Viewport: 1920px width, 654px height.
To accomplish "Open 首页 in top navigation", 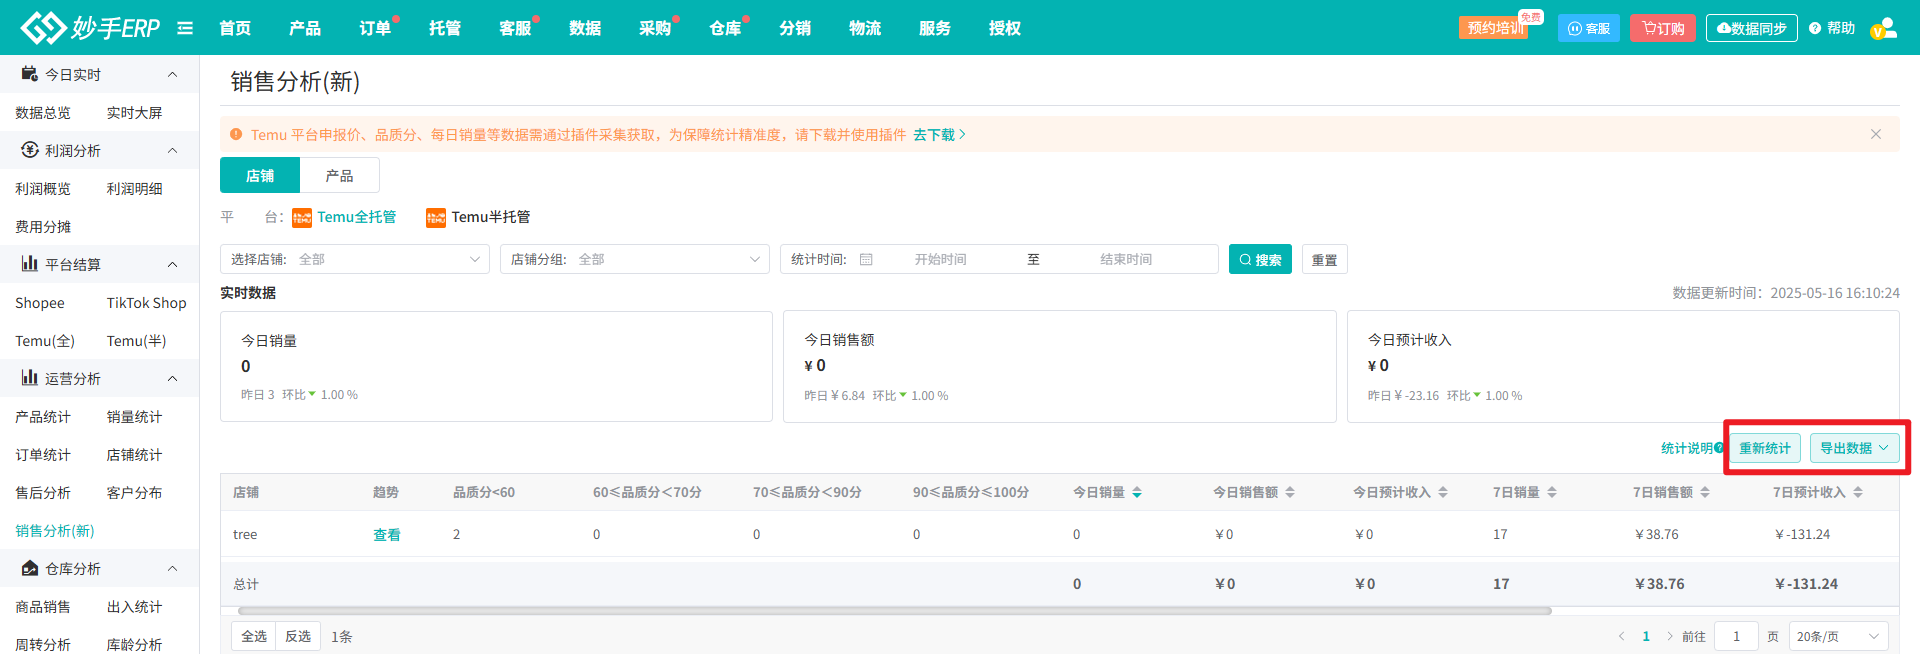I will coord(235,28).
